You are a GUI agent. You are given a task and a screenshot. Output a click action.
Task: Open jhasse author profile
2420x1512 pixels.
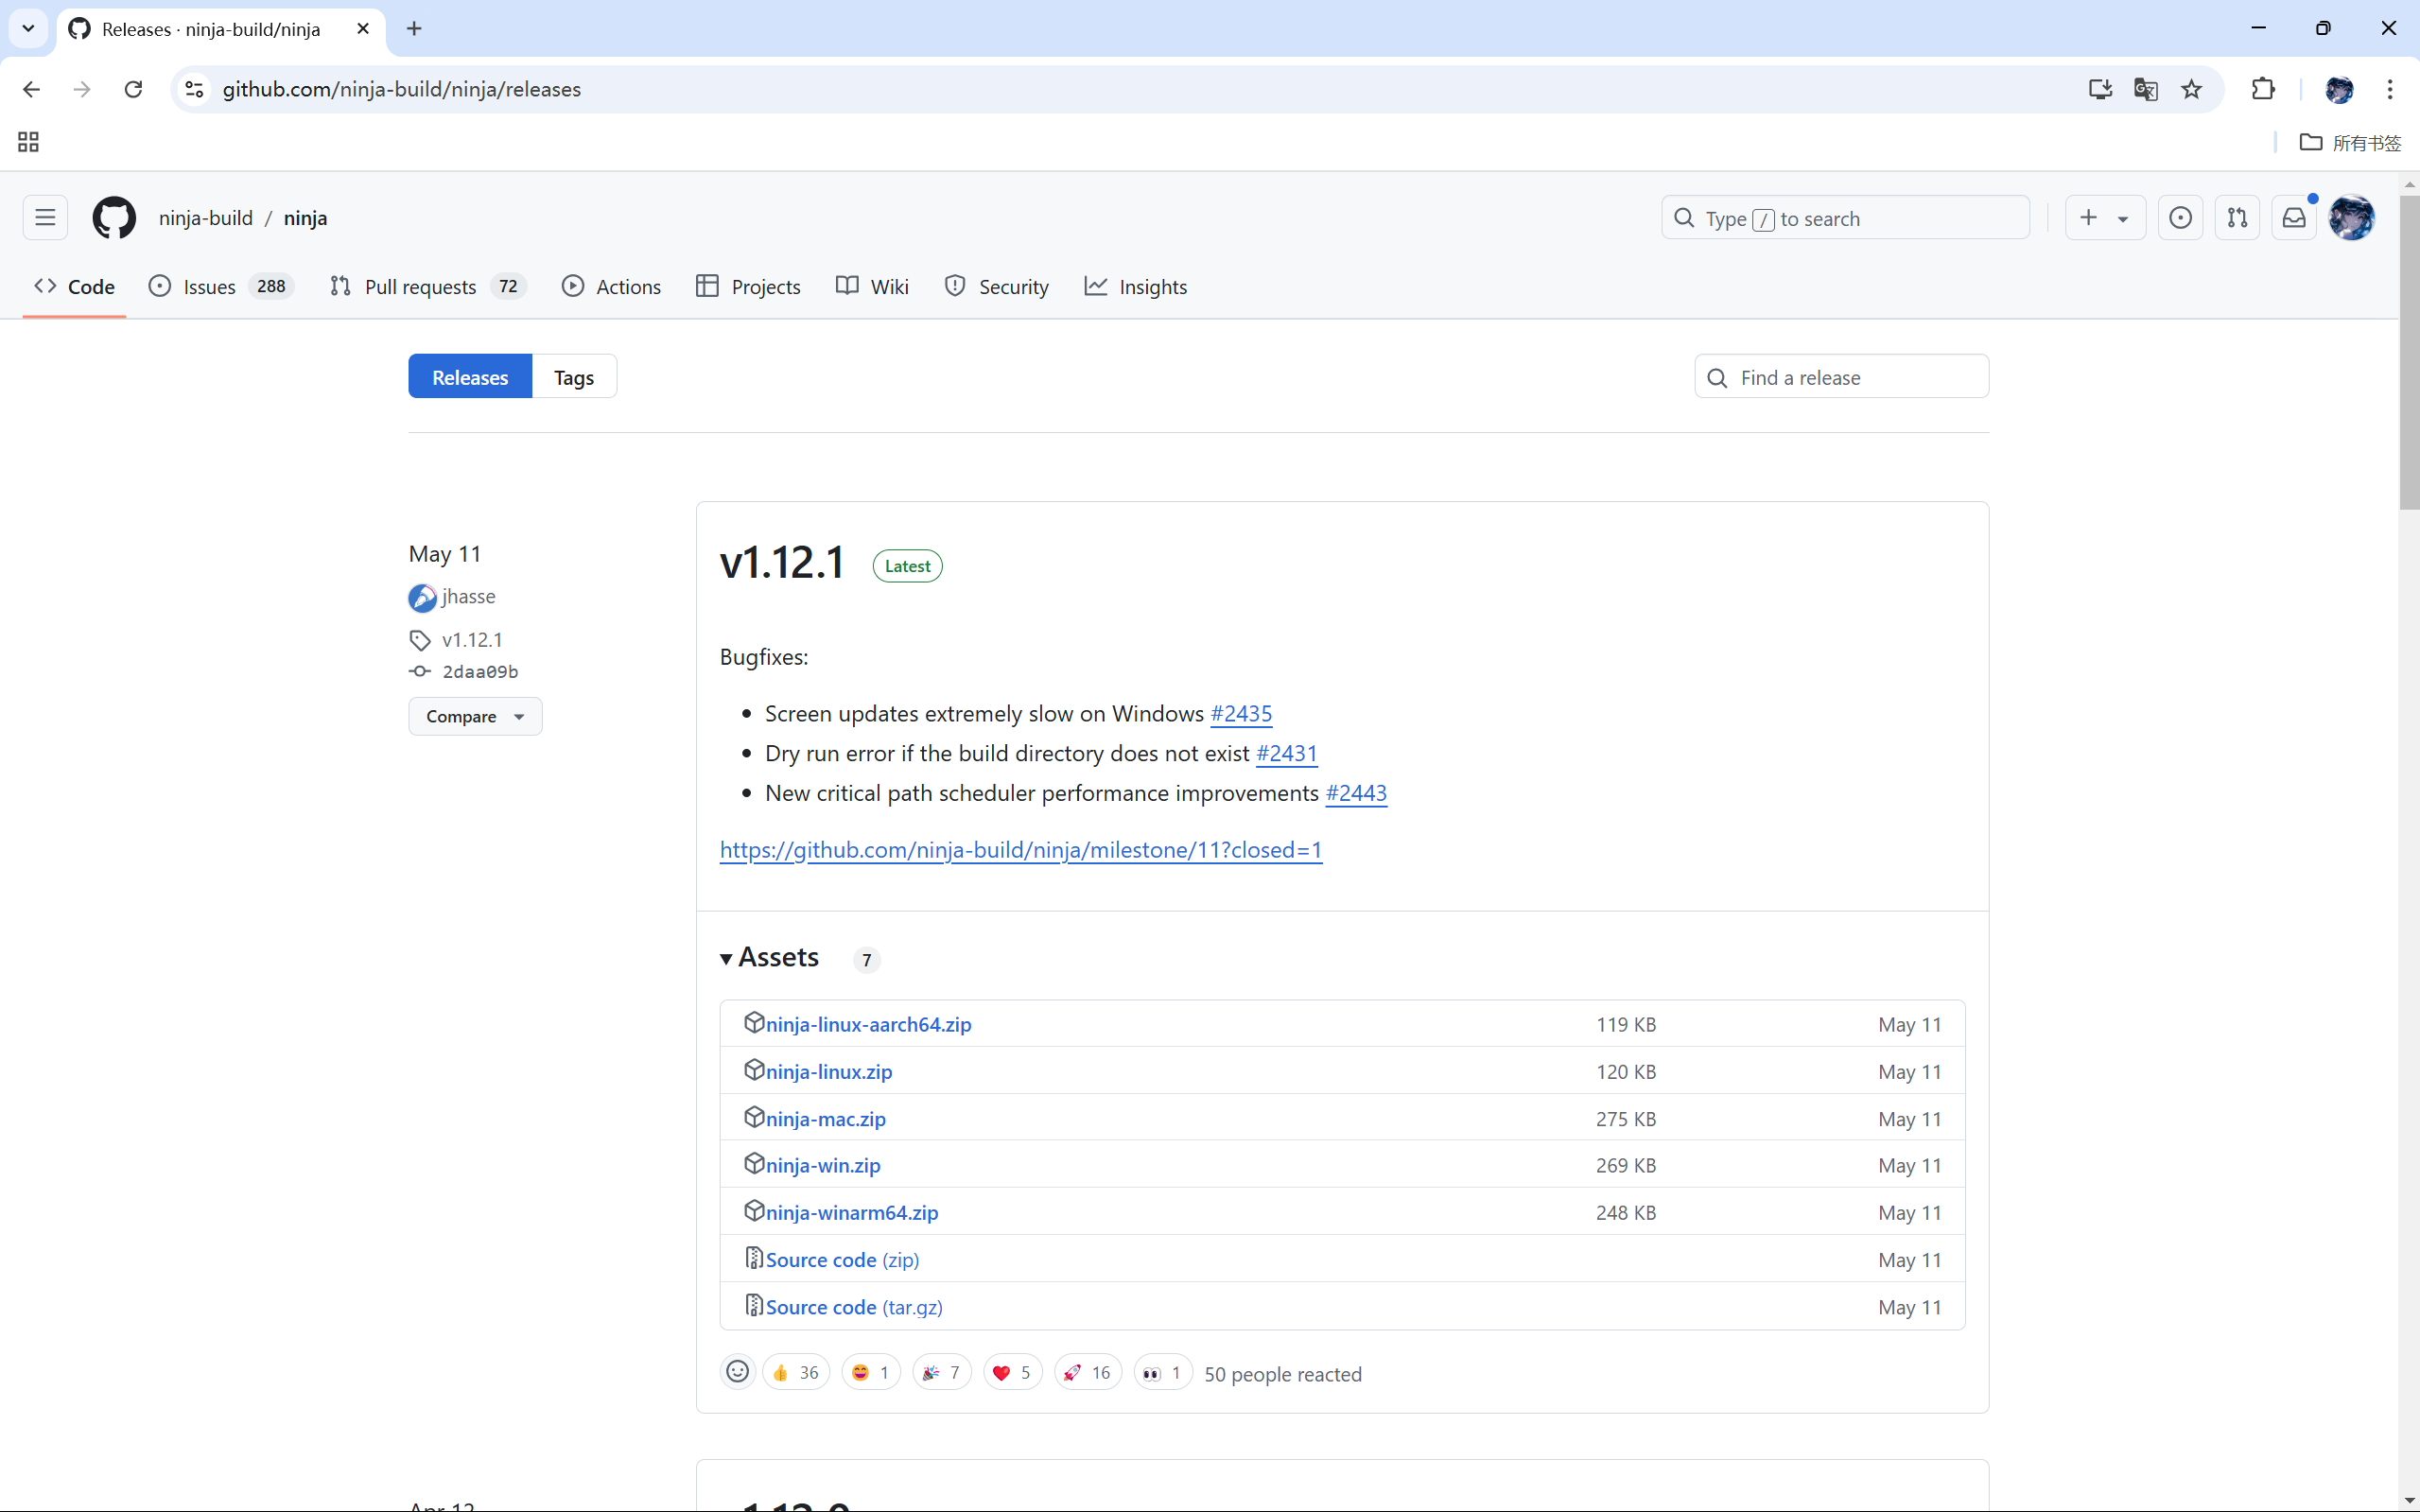467,597
